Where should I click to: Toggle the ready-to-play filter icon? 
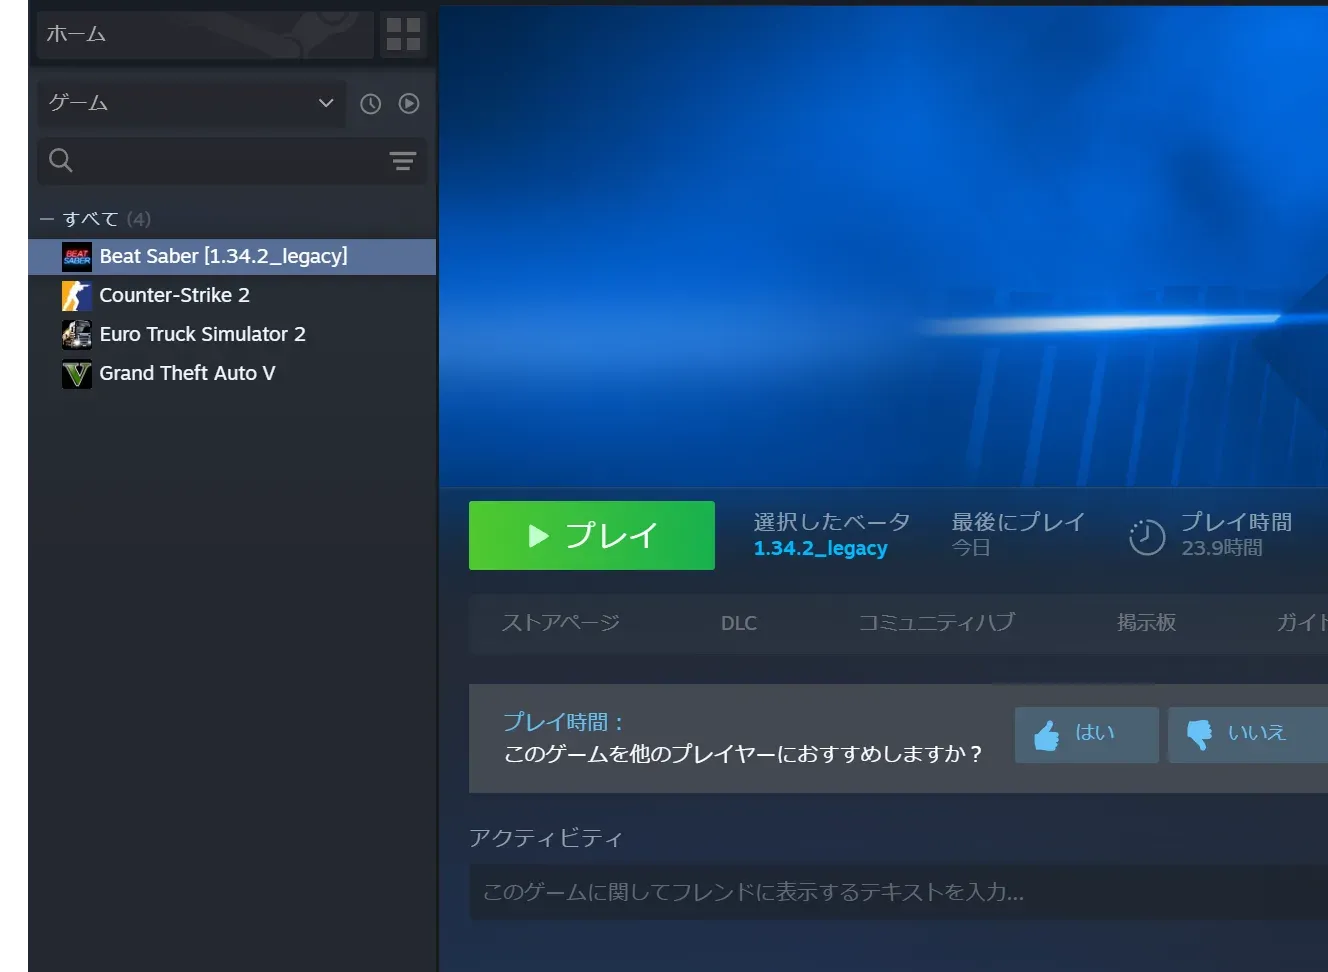point(408,104)
